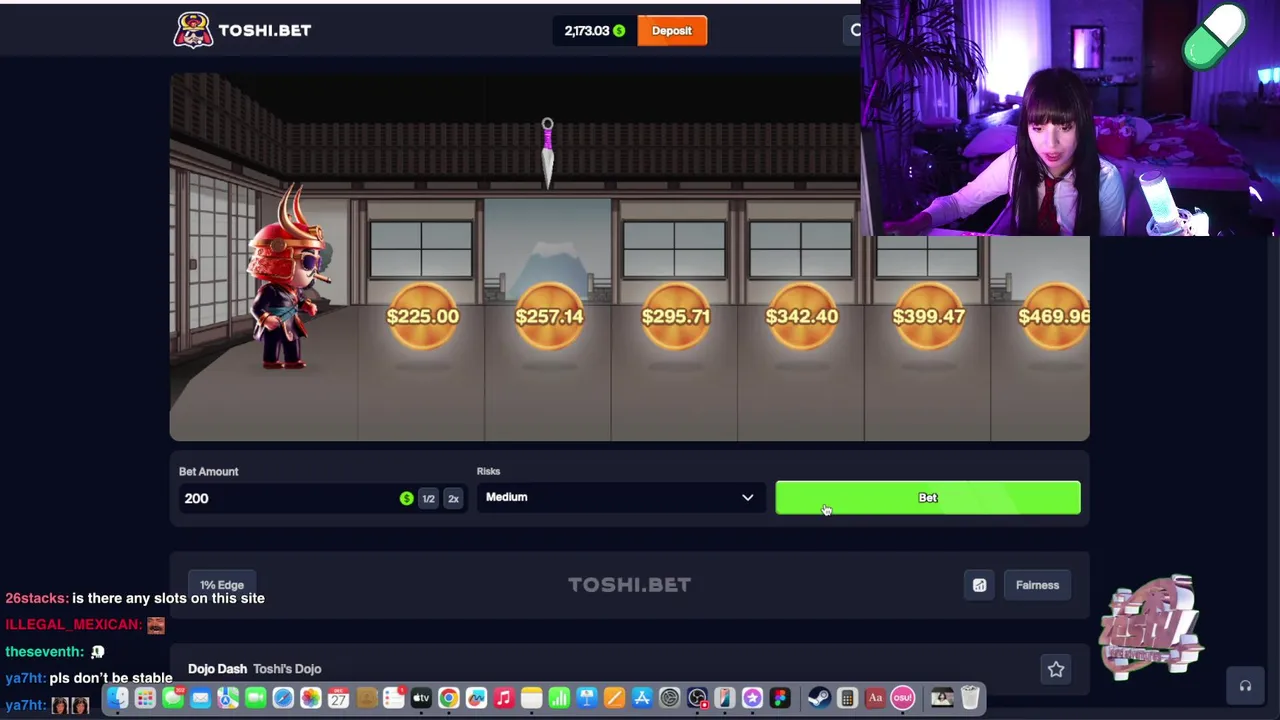
Task: Open Reminders from the dock
Action: click(x=393, y=698)
